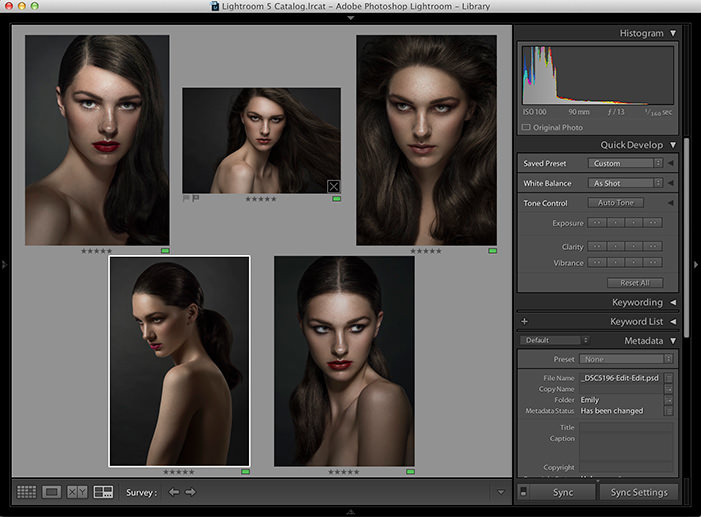Open Compare view (X|Y) icon
701x517 pixels.
[77, 492]
